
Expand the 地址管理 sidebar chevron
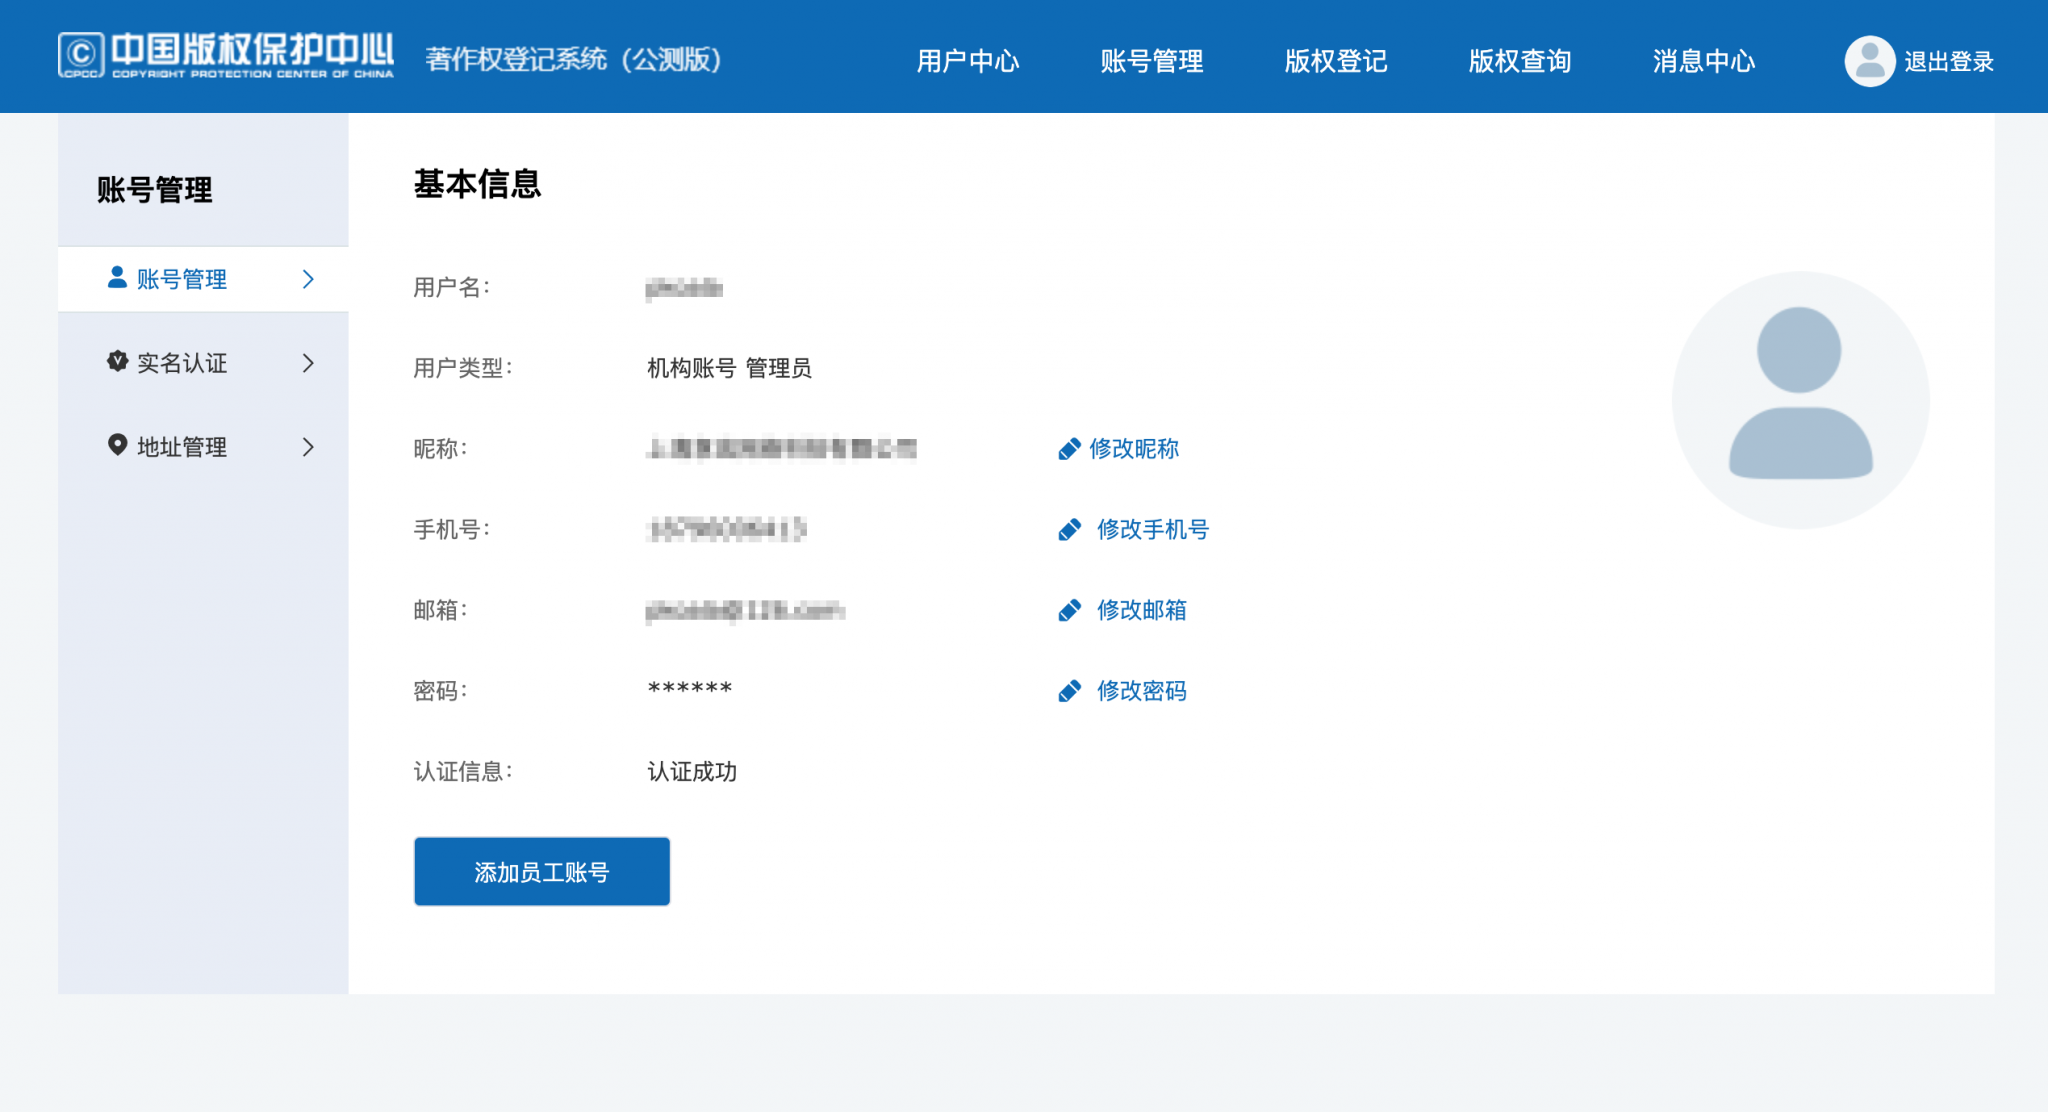[x=308, y=447]
